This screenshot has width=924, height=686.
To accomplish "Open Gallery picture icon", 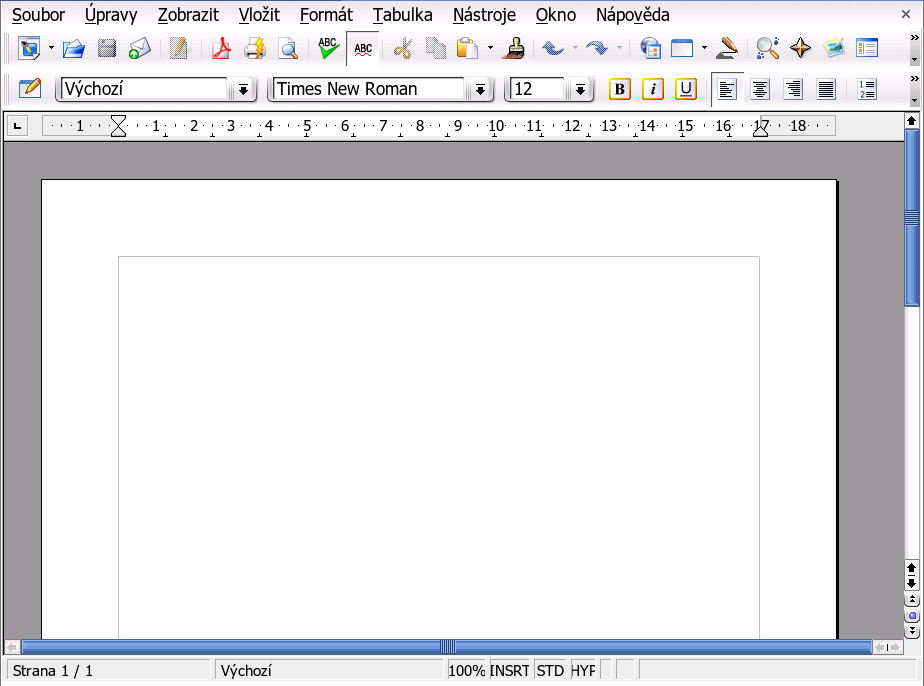I will [834, 48].
